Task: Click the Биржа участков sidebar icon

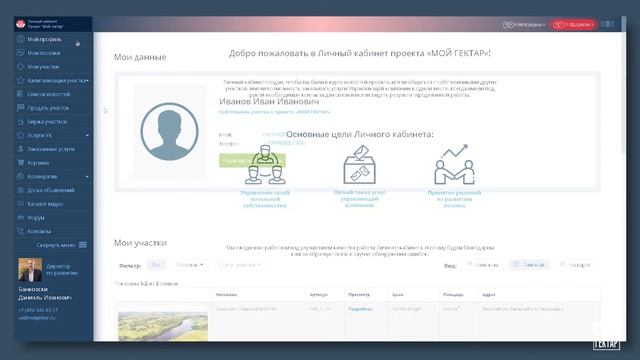Action: click(x=20, y=122)
